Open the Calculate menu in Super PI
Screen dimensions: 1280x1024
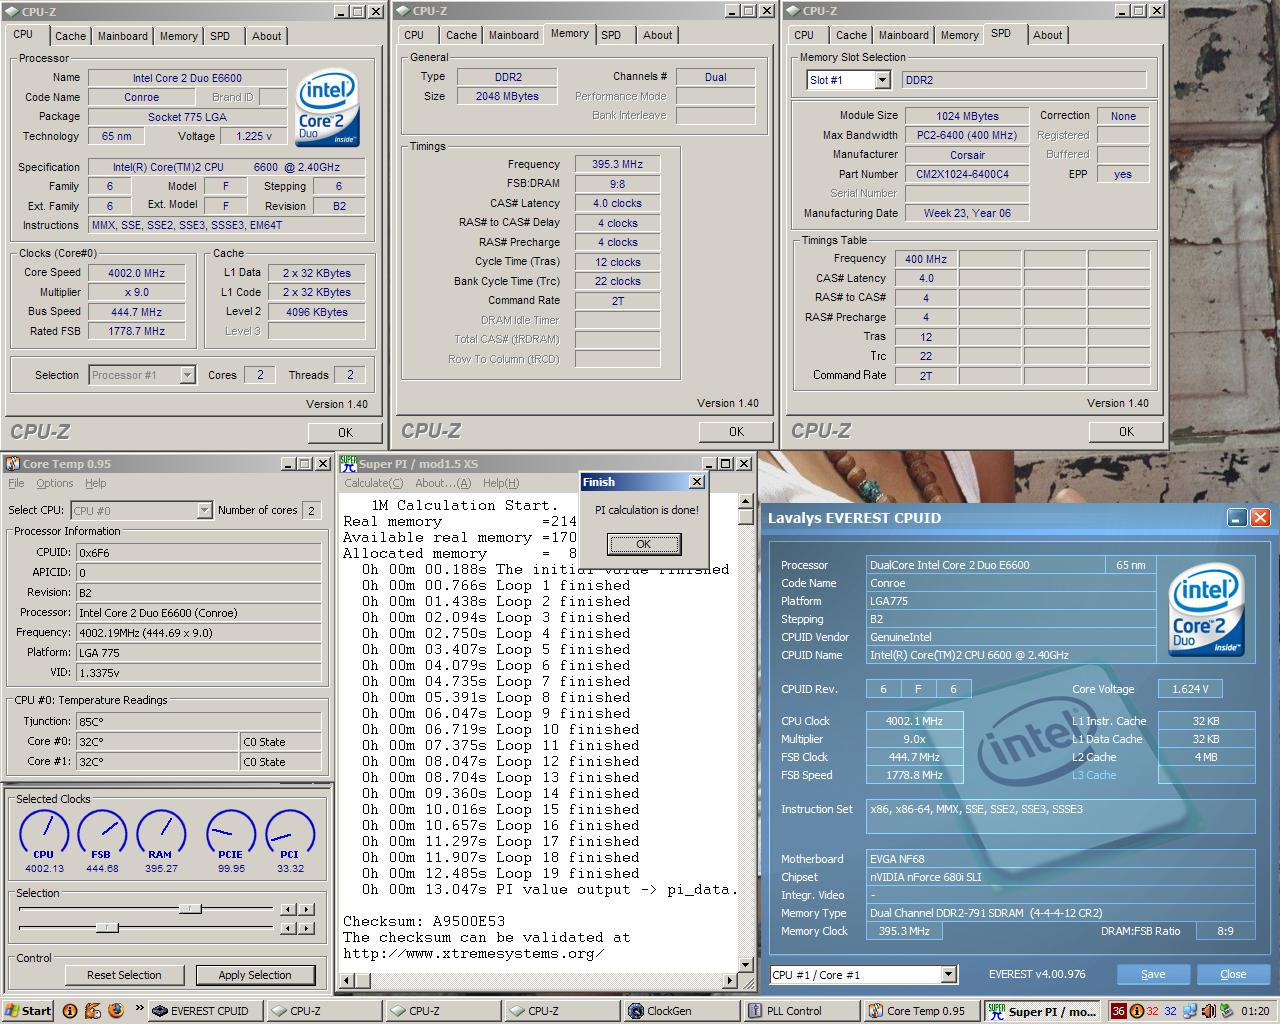pos(373,483)
